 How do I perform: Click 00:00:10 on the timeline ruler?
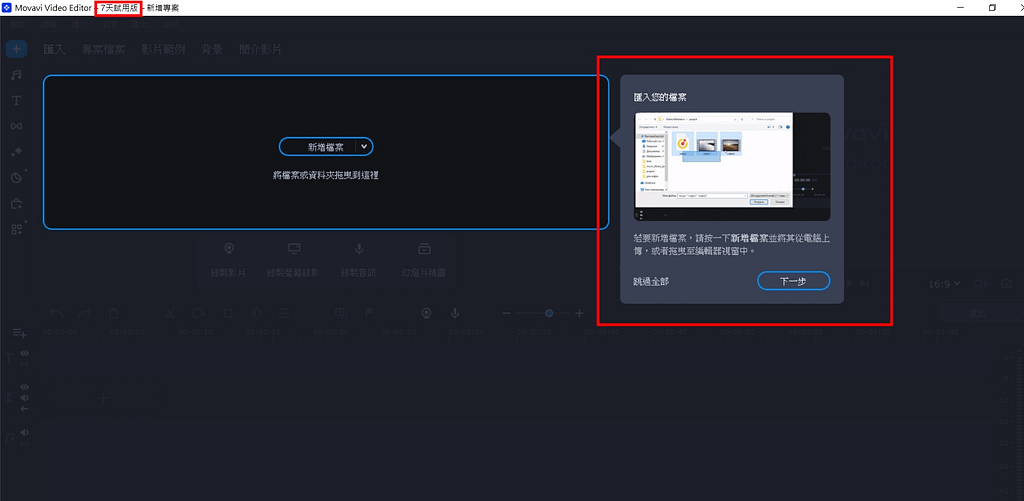click(195, 332)
